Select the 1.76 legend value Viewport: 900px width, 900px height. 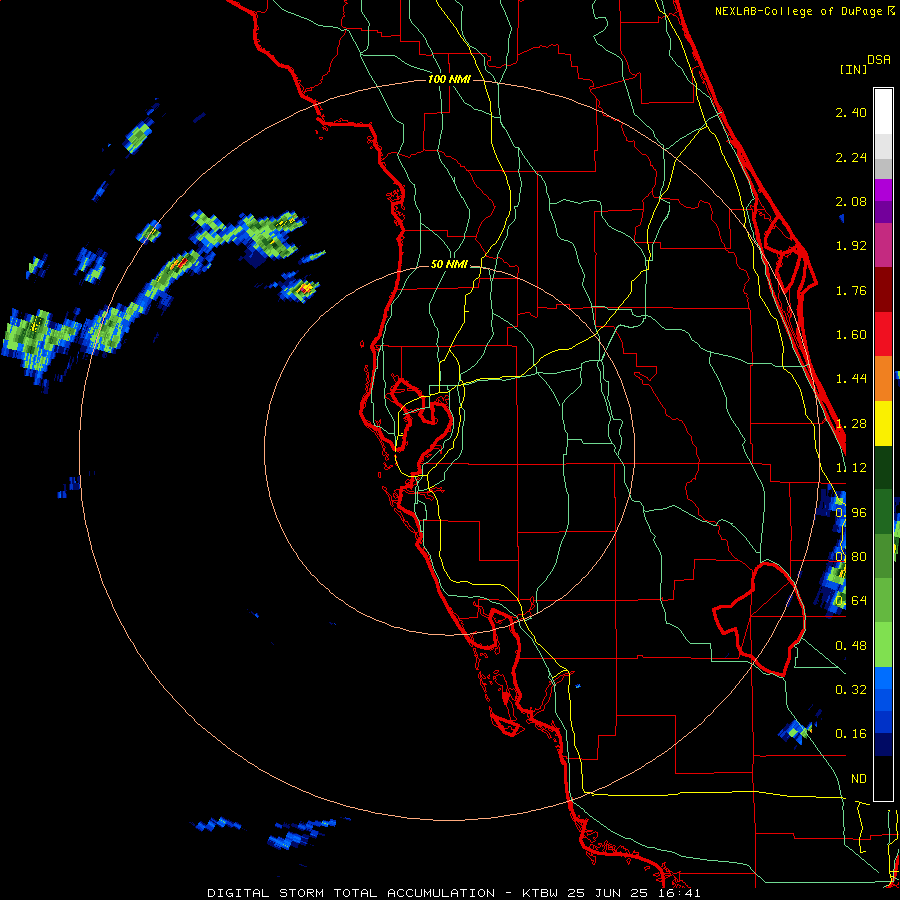[x=851, y=290]
